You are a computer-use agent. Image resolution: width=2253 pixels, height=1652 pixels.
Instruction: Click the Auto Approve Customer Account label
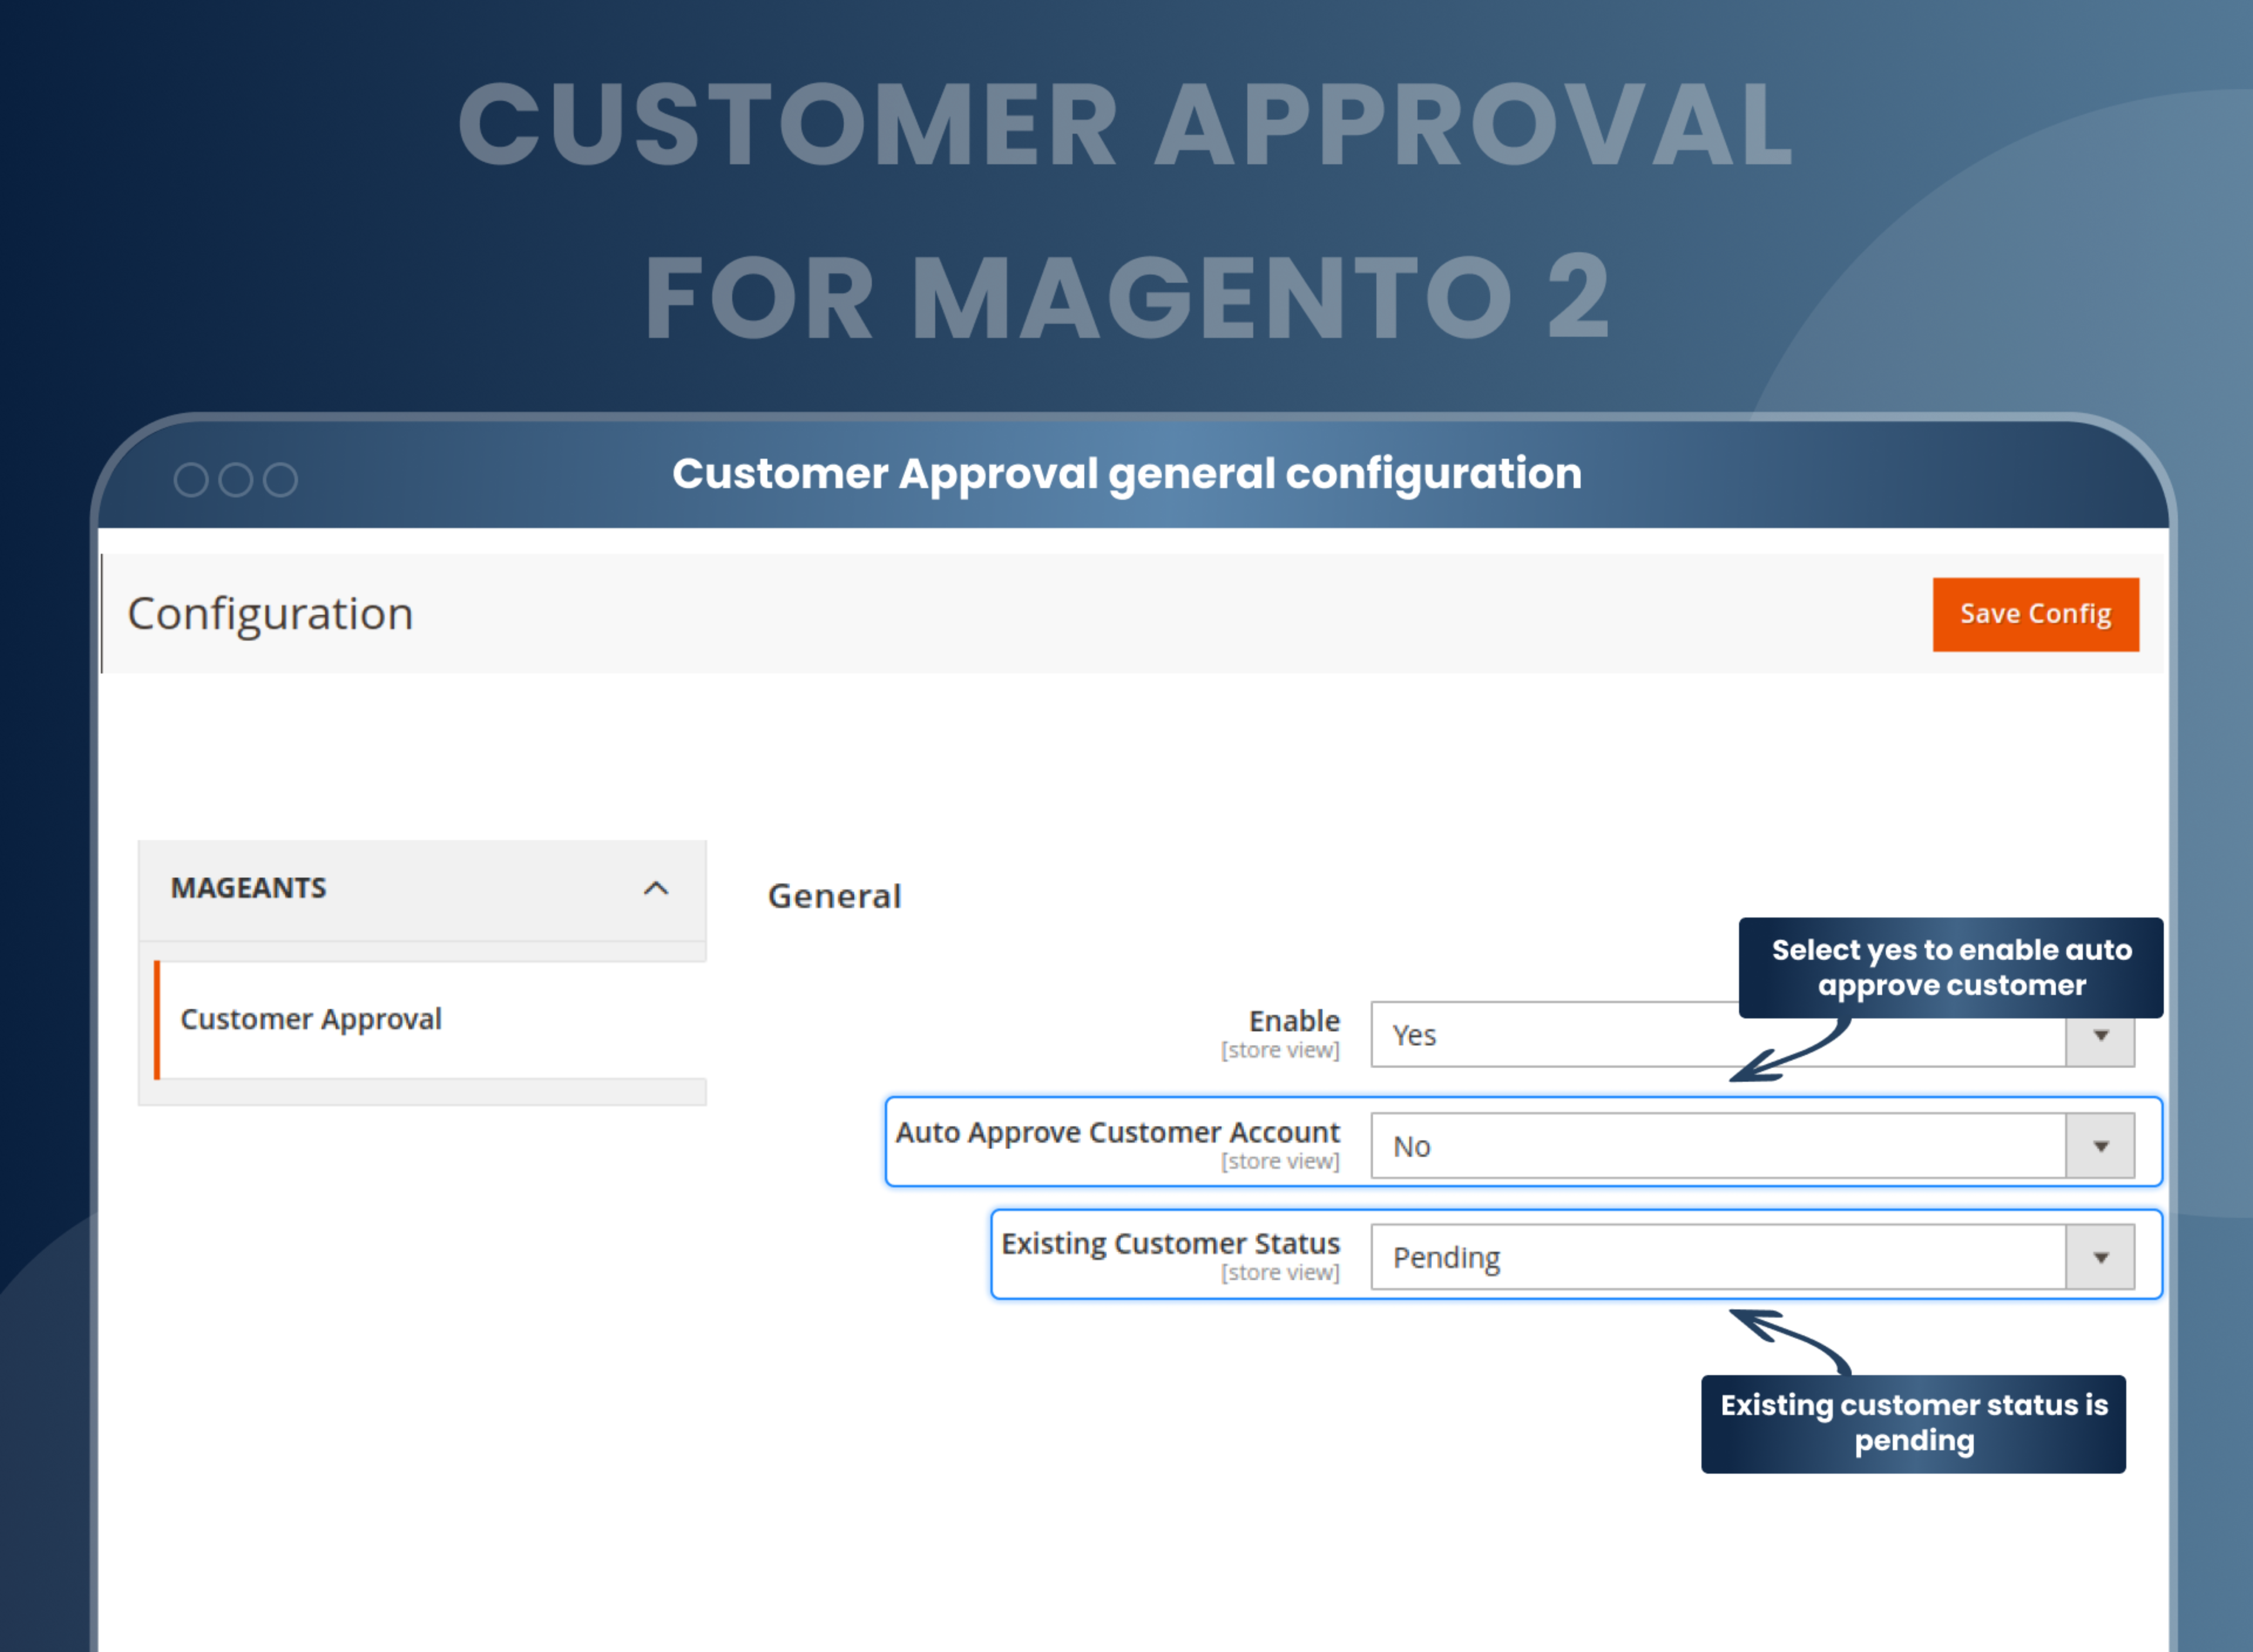click(x=1117, y=1132)
